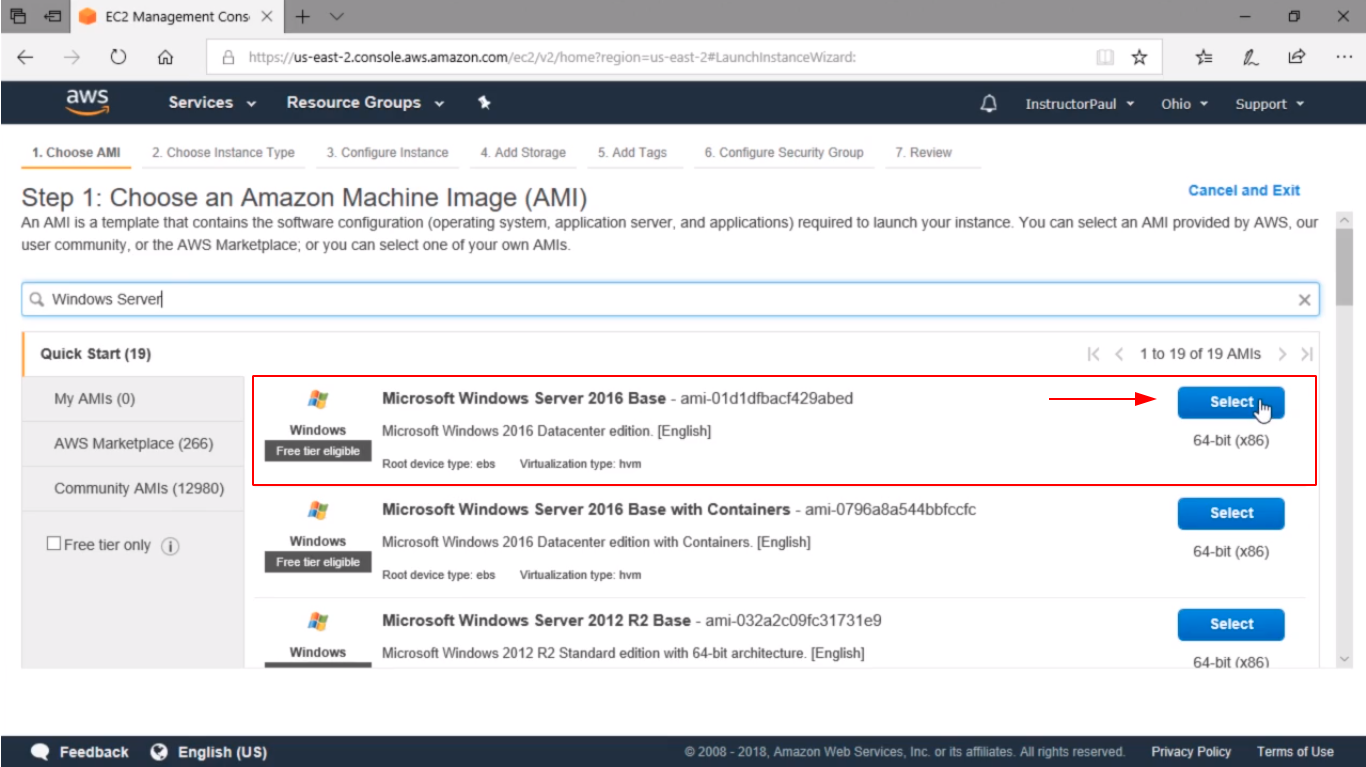Viewport: 1366px width, 767px height.
Task: Click the Cancel and Exit link
Action: tap(1244, 190)
